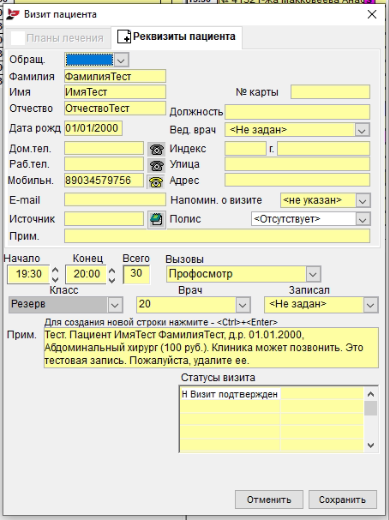
Task: Click the city field after г.
Action: tap(324, 149)
